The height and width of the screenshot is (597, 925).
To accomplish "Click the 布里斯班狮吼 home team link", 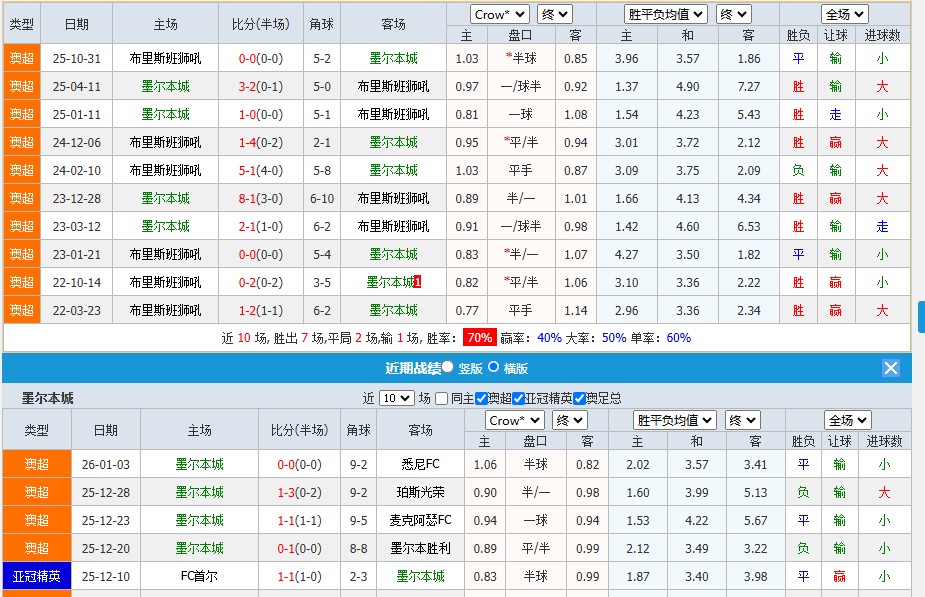I will click(x=166, y=58).
